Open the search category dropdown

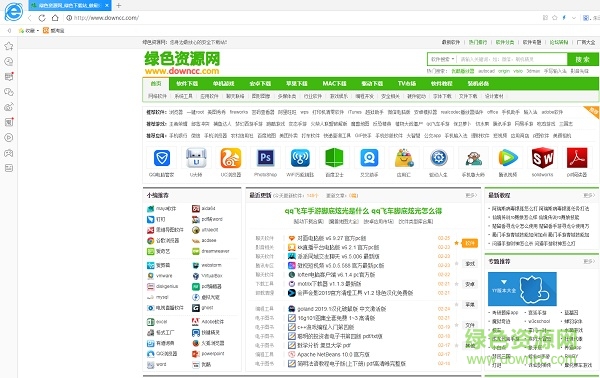[x=442, y=59]
